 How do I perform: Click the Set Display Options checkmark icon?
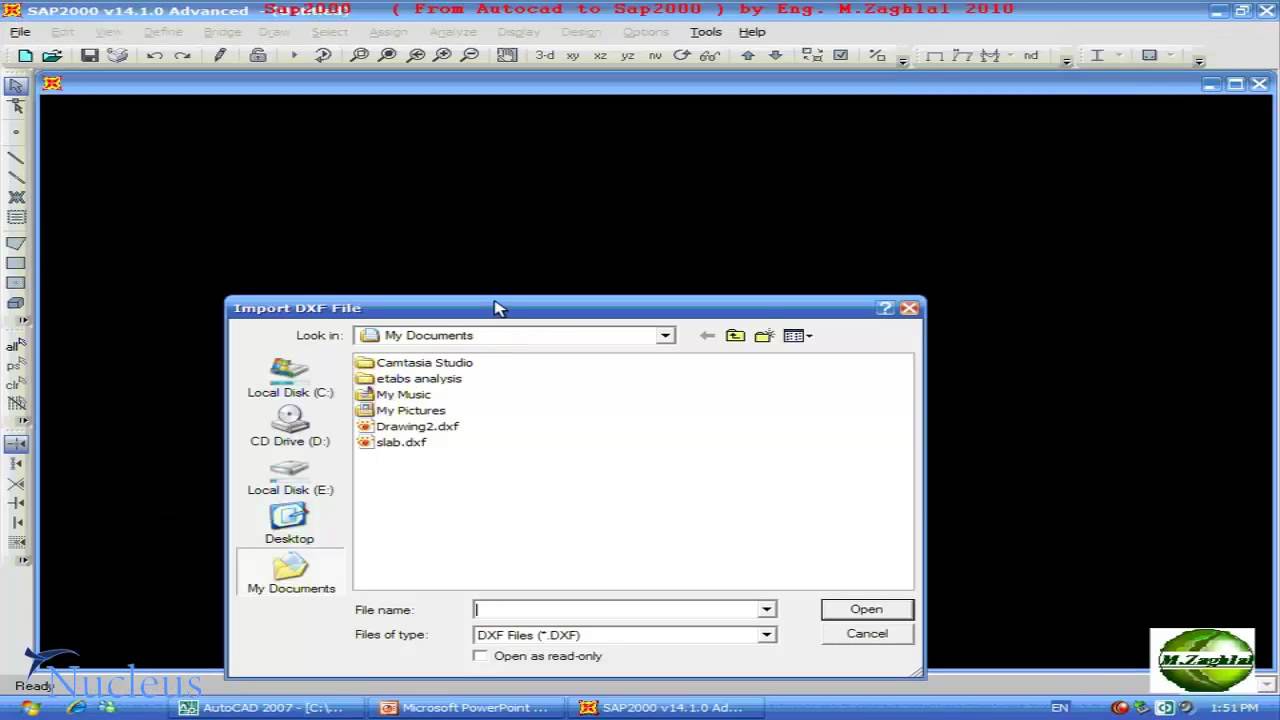coord(840,56)
